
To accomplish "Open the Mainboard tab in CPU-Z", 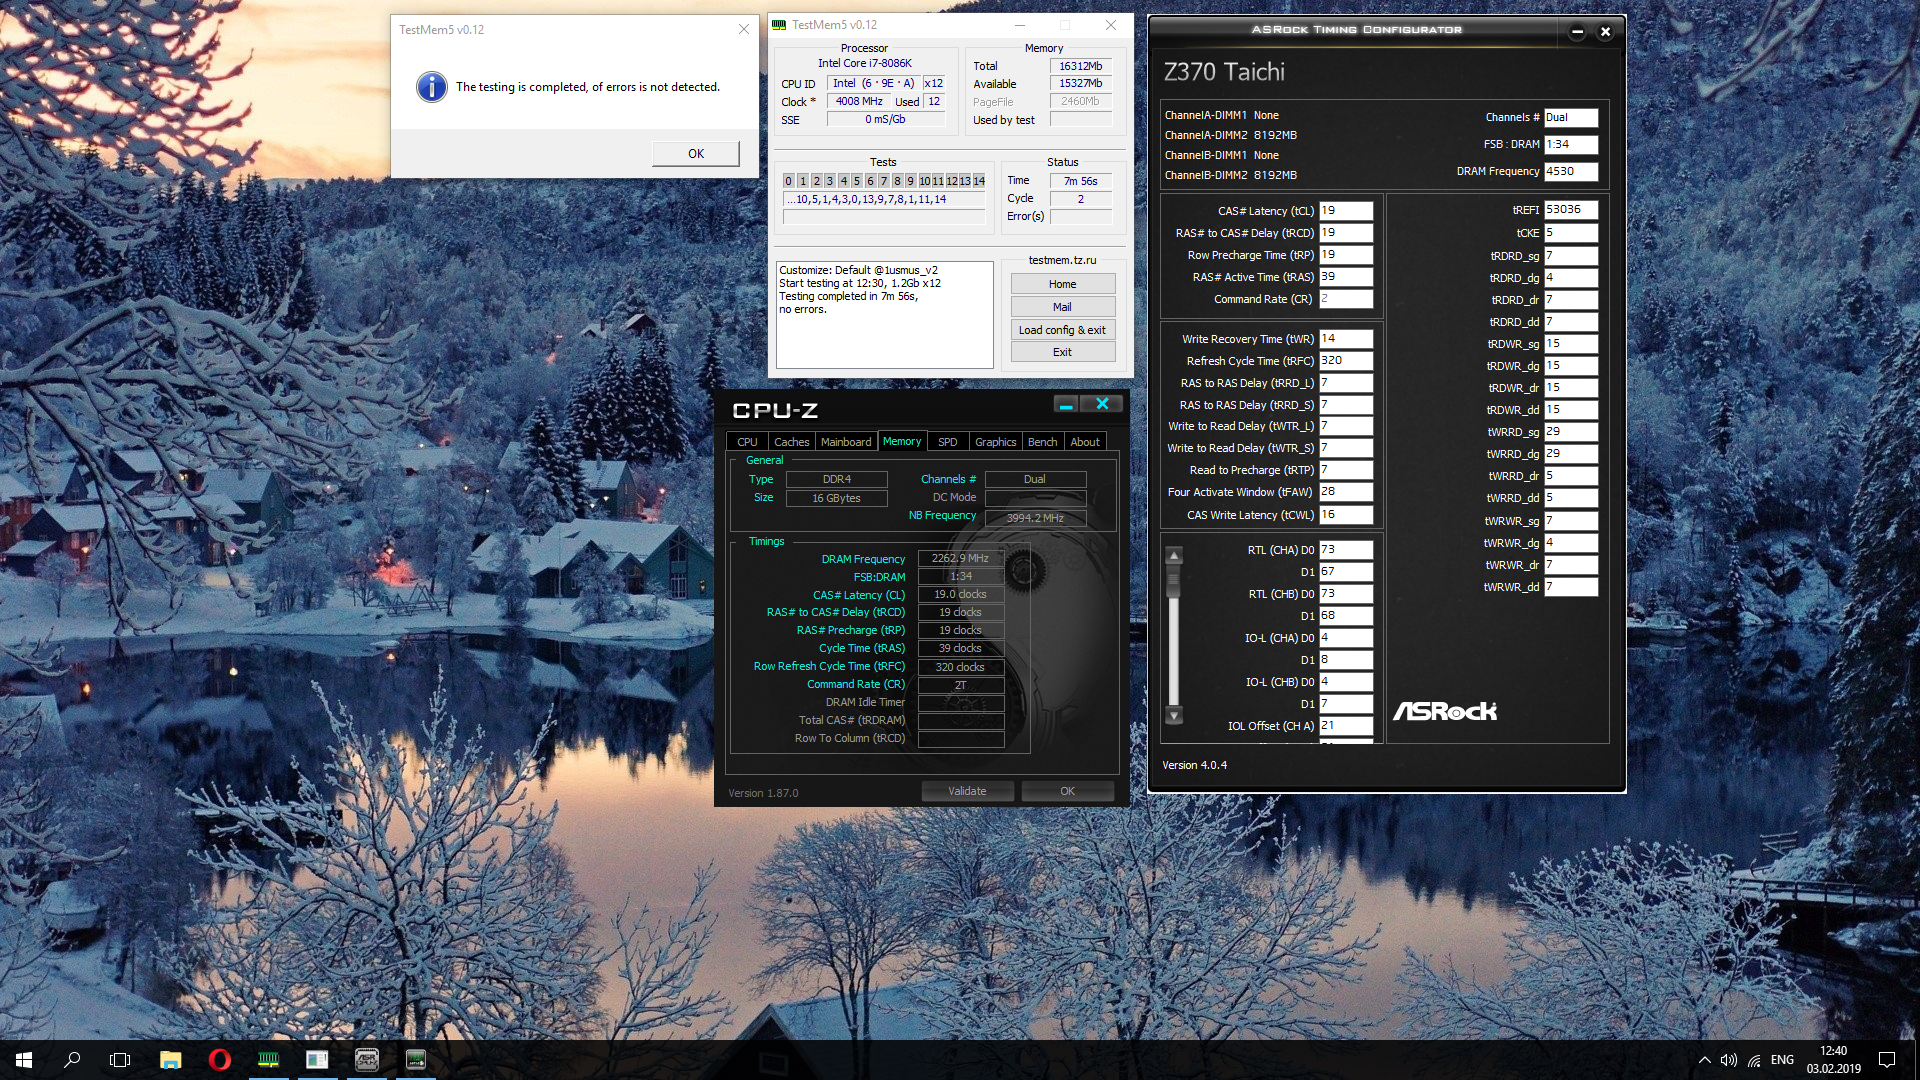I will (845, 442).
